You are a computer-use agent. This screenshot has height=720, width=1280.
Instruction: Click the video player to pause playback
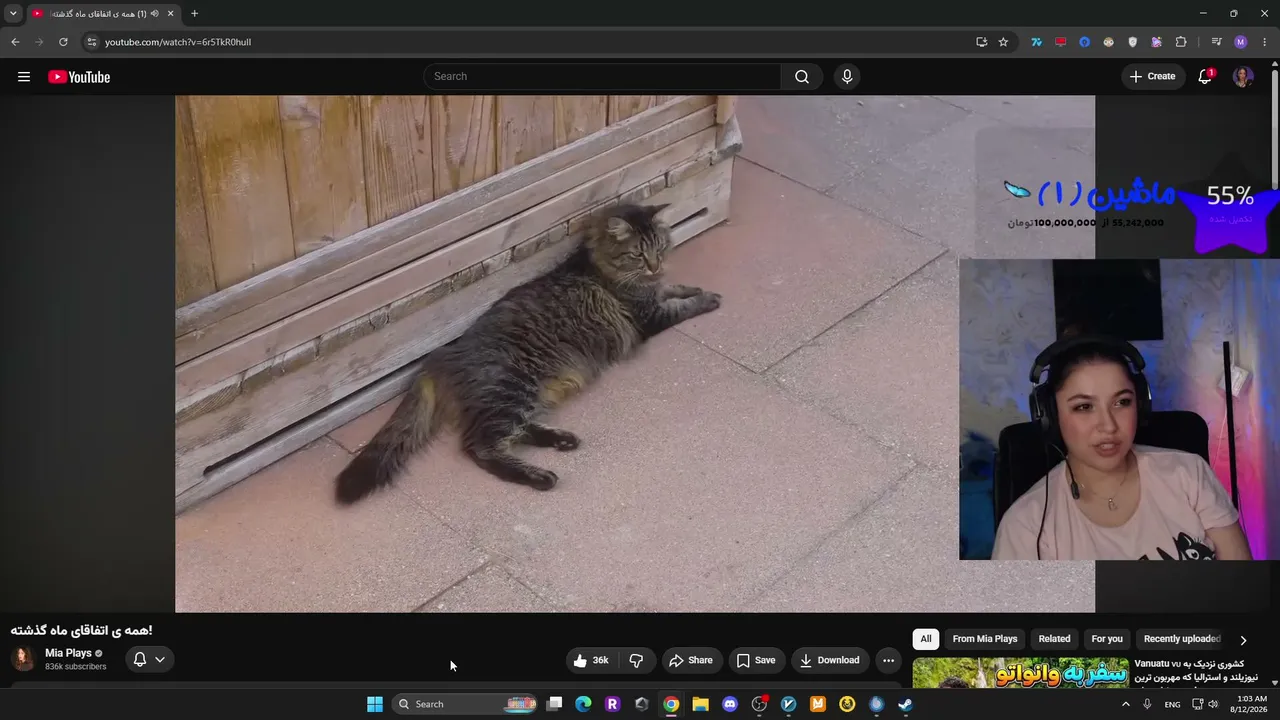click(635, 354)
